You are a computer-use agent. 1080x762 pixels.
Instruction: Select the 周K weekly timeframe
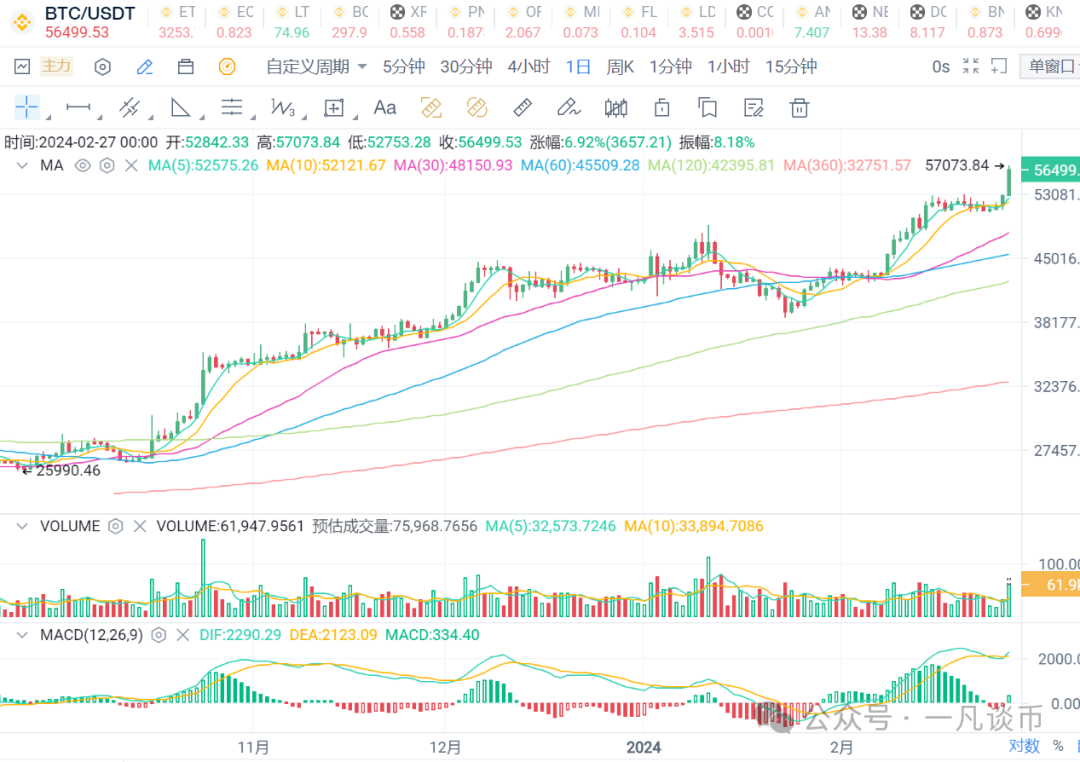click(x=620, y=67)
